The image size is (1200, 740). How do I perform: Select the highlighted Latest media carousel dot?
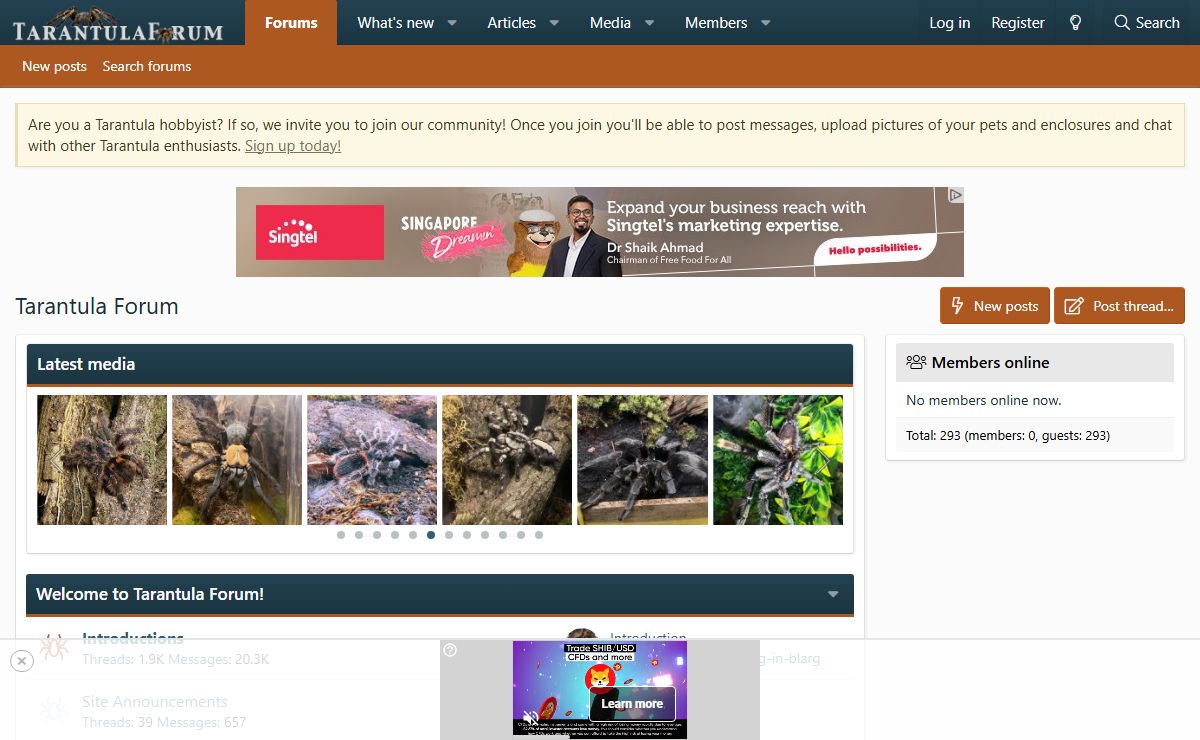[431, 535]
